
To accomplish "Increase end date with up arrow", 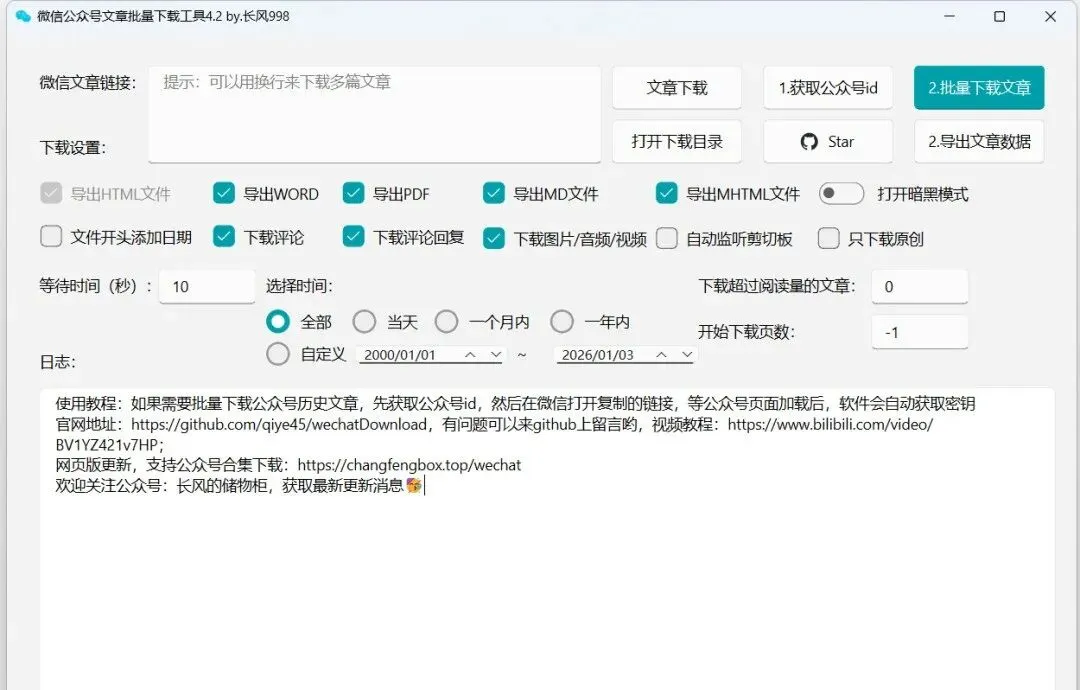I will point(661,355).
